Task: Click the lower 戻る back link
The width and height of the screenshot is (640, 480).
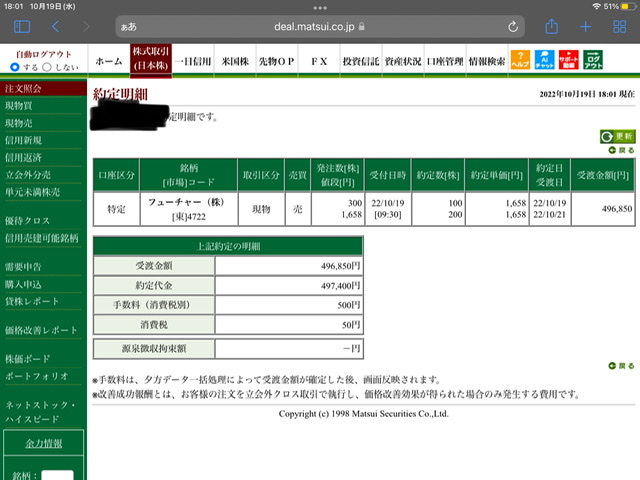Action: pyautogui.click(x=621, y=366)
